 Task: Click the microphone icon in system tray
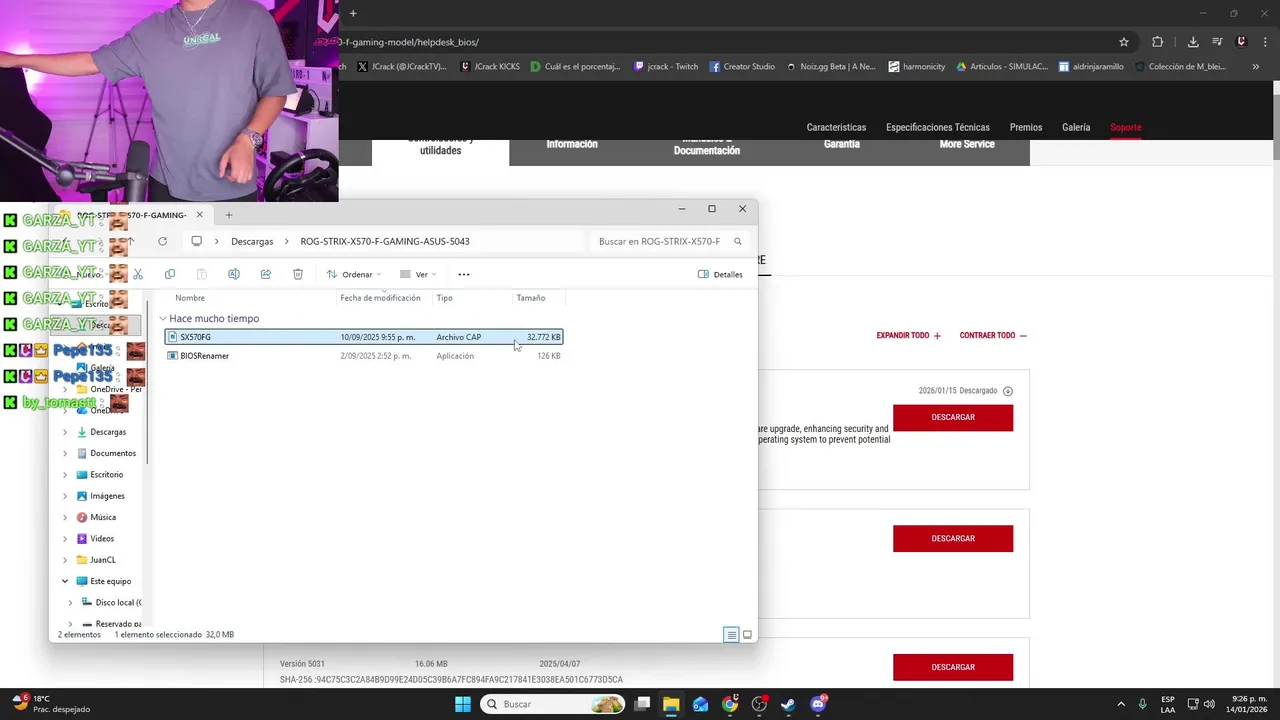(x=1142, y=704)
